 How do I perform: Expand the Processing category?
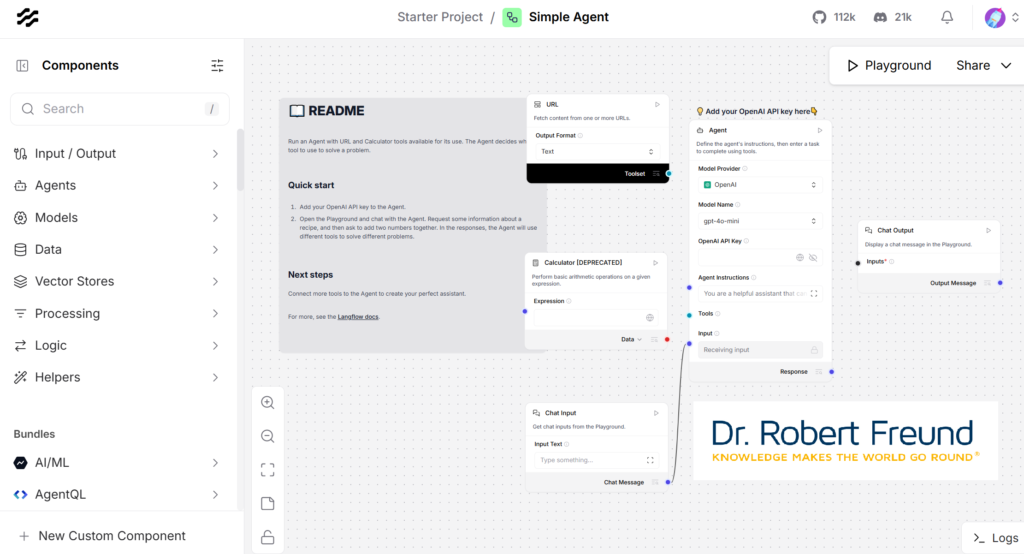pyautogui.click(x=215, y=314)
